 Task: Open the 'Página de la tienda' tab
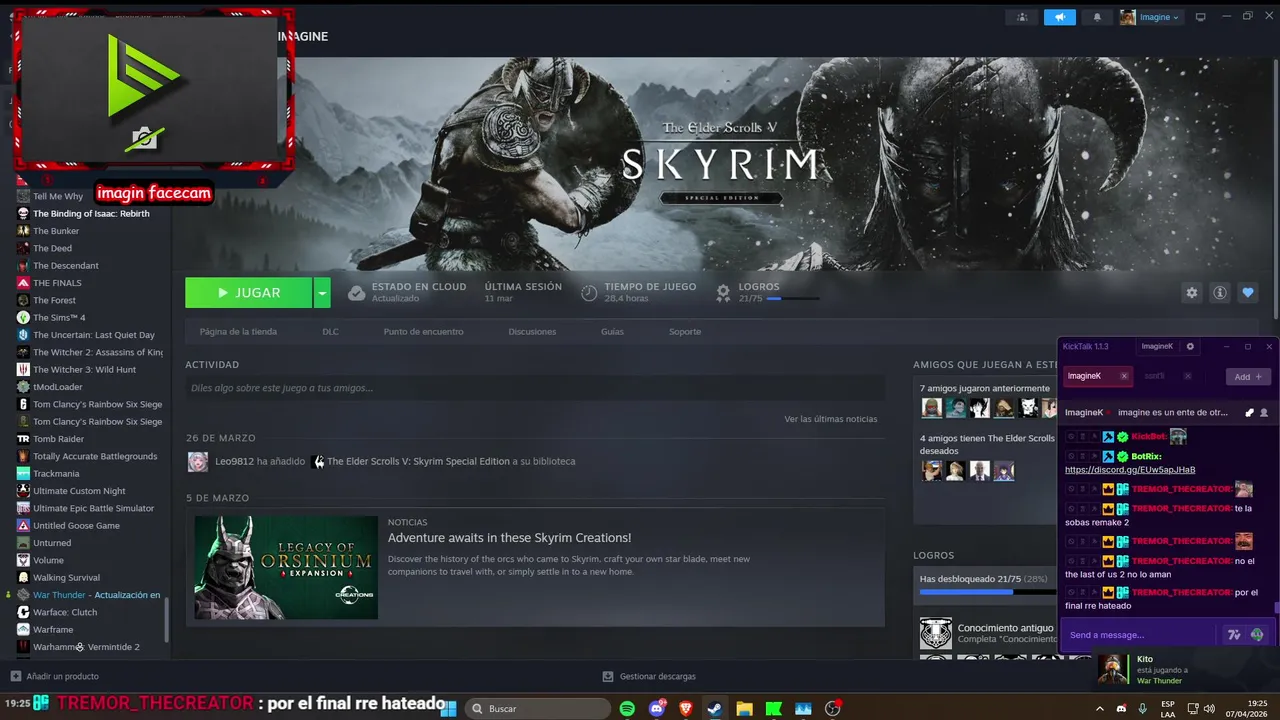point(238,331)
